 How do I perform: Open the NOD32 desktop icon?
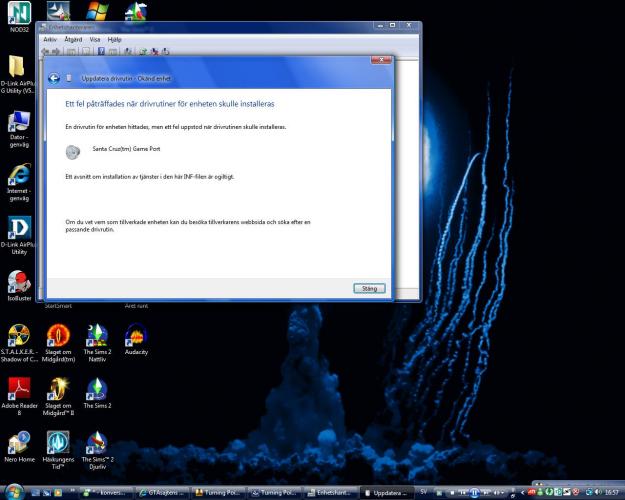(x=18, y=16)
